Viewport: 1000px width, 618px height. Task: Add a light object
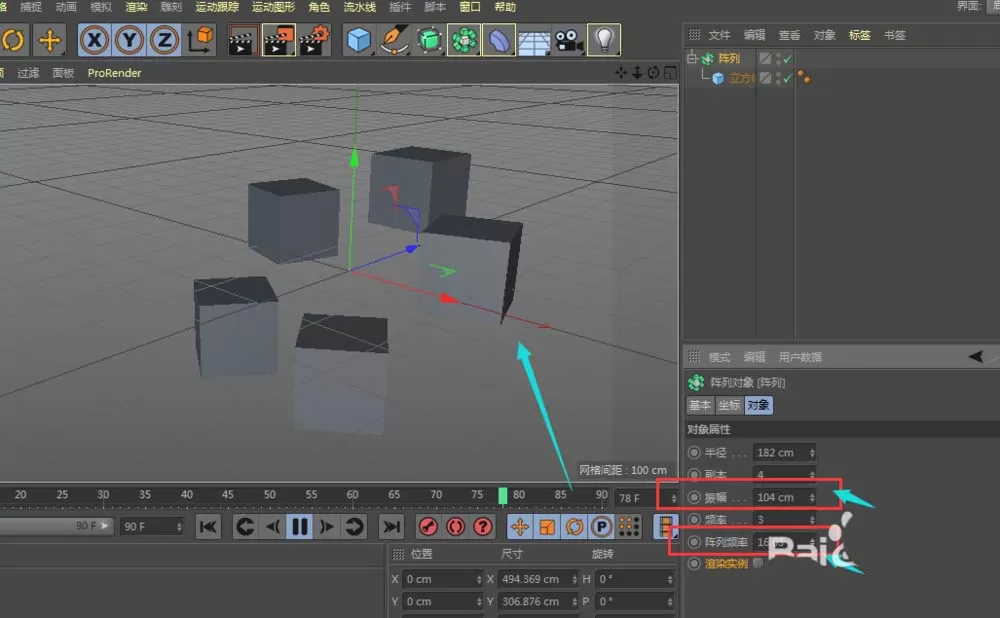[603, 40]
